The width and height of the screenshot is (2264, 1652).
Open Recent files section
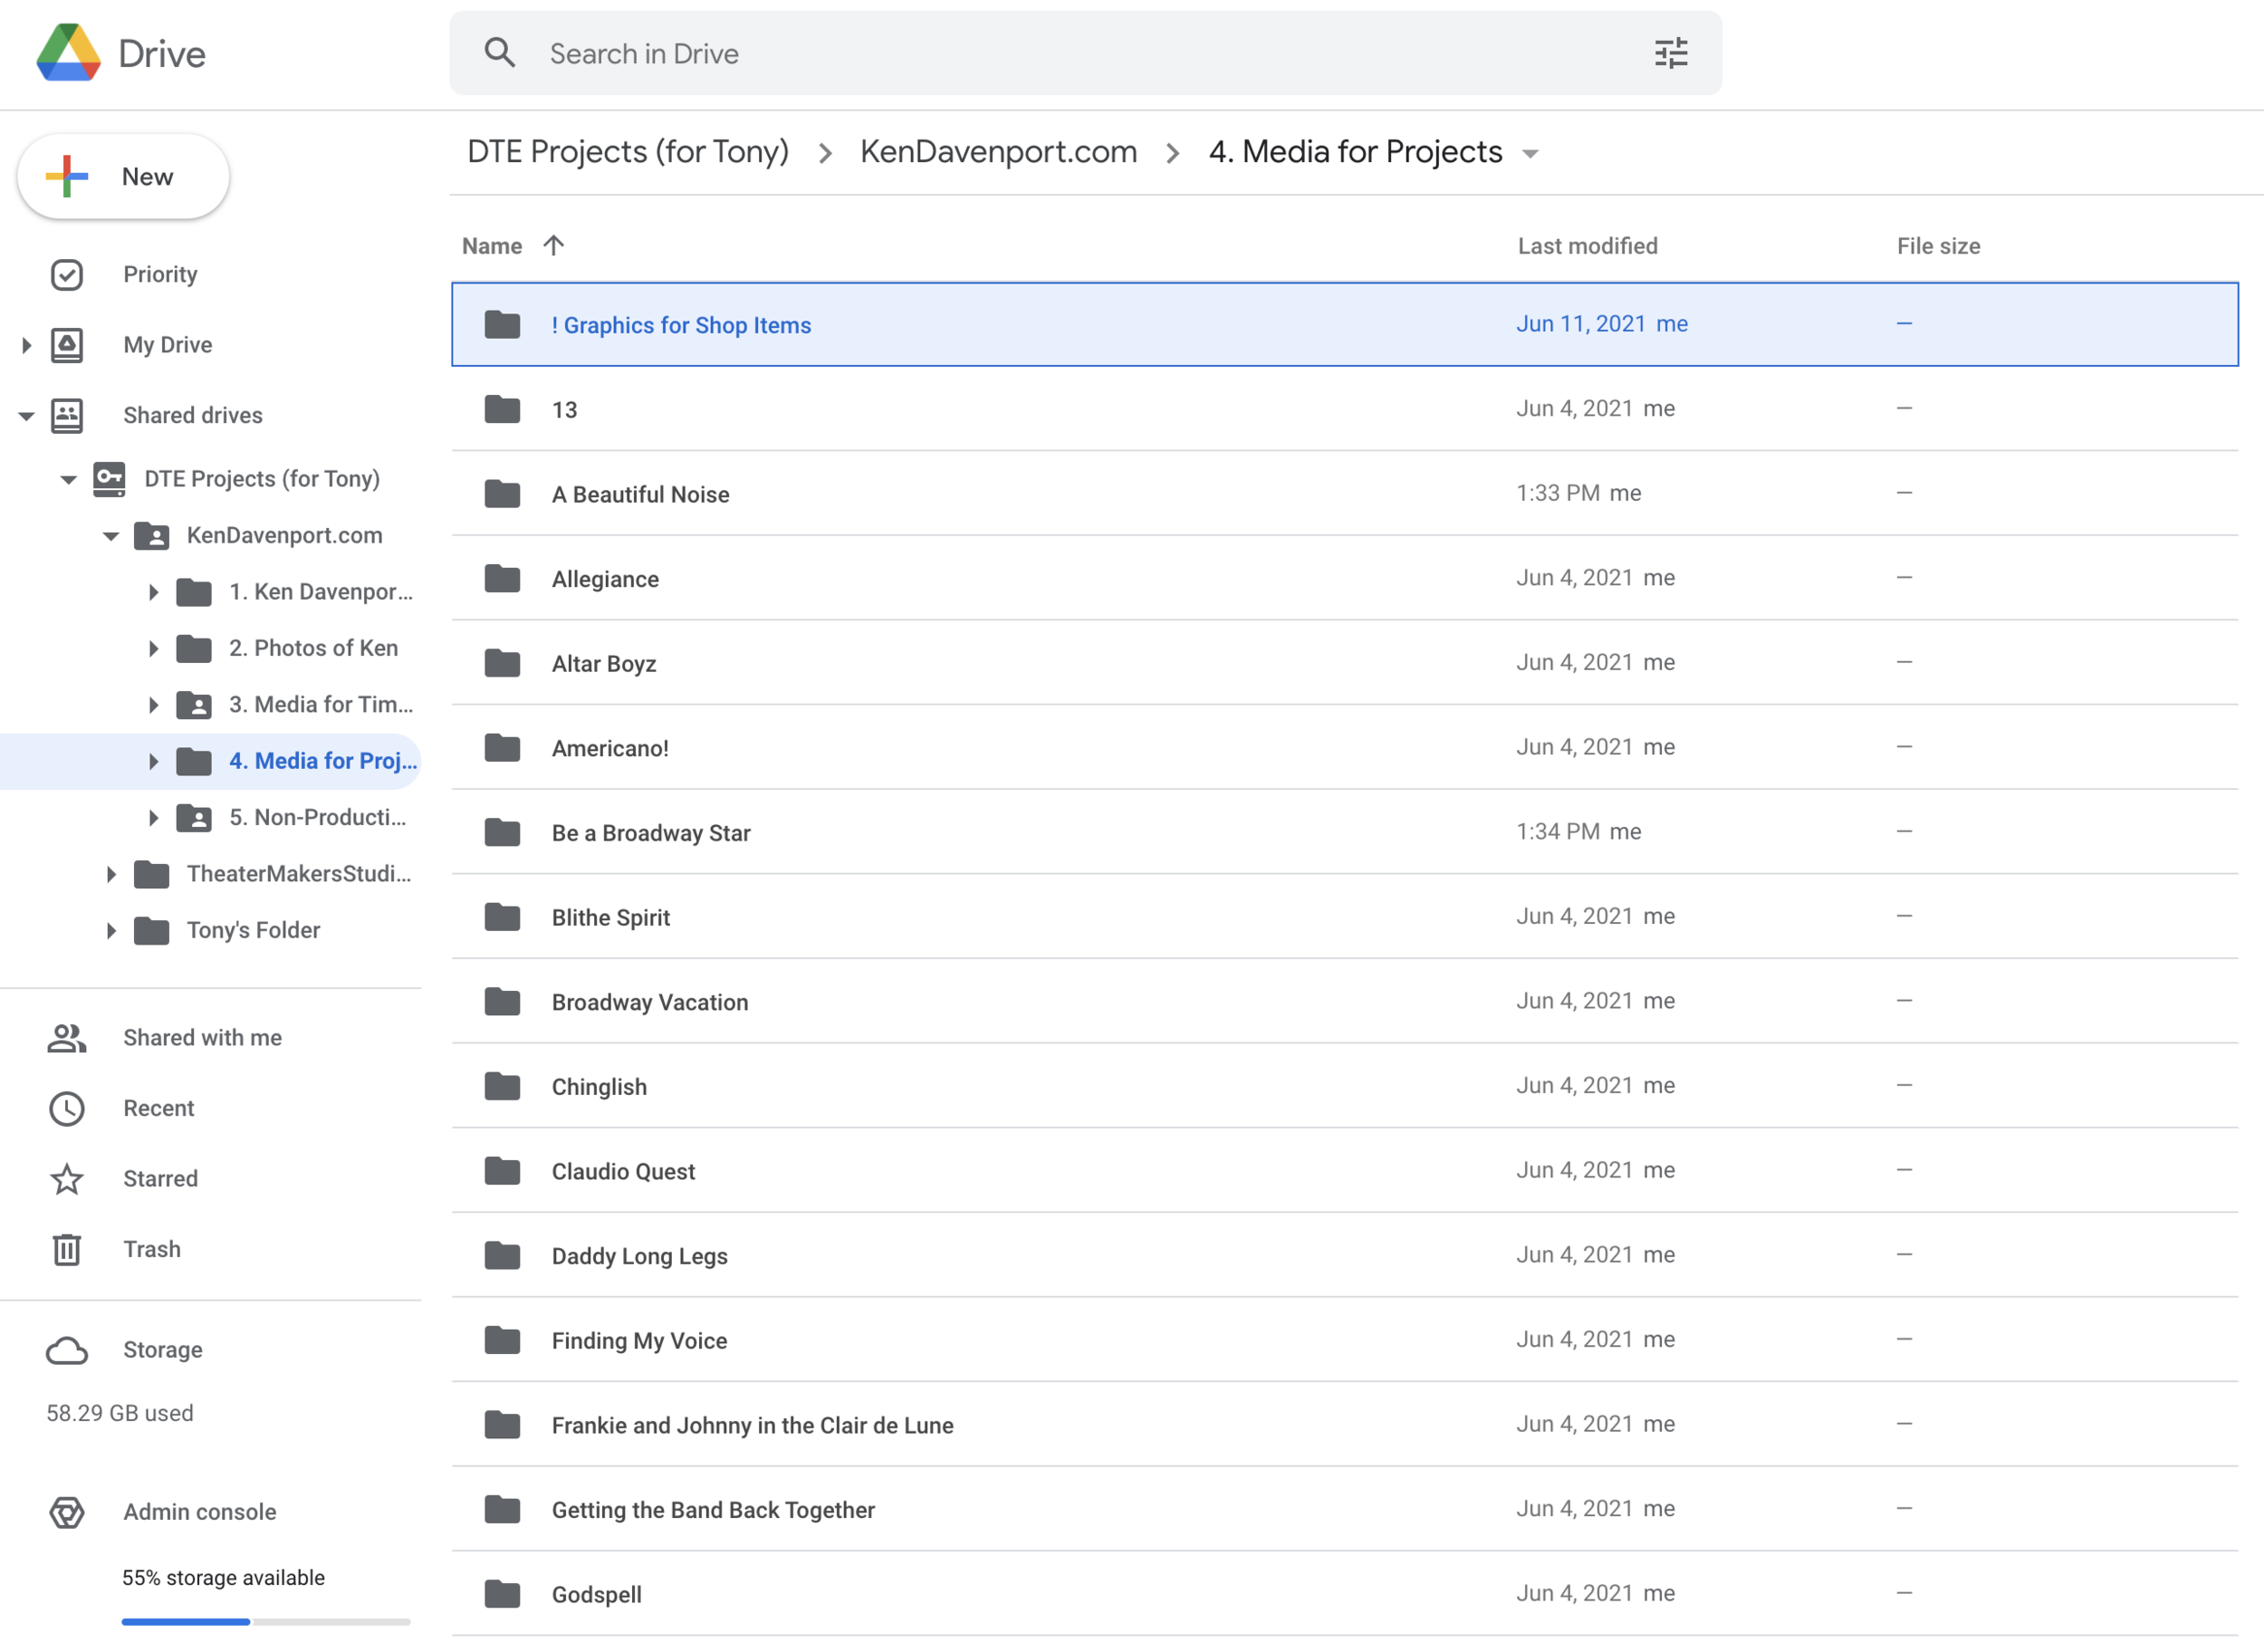click(158, 1108)
